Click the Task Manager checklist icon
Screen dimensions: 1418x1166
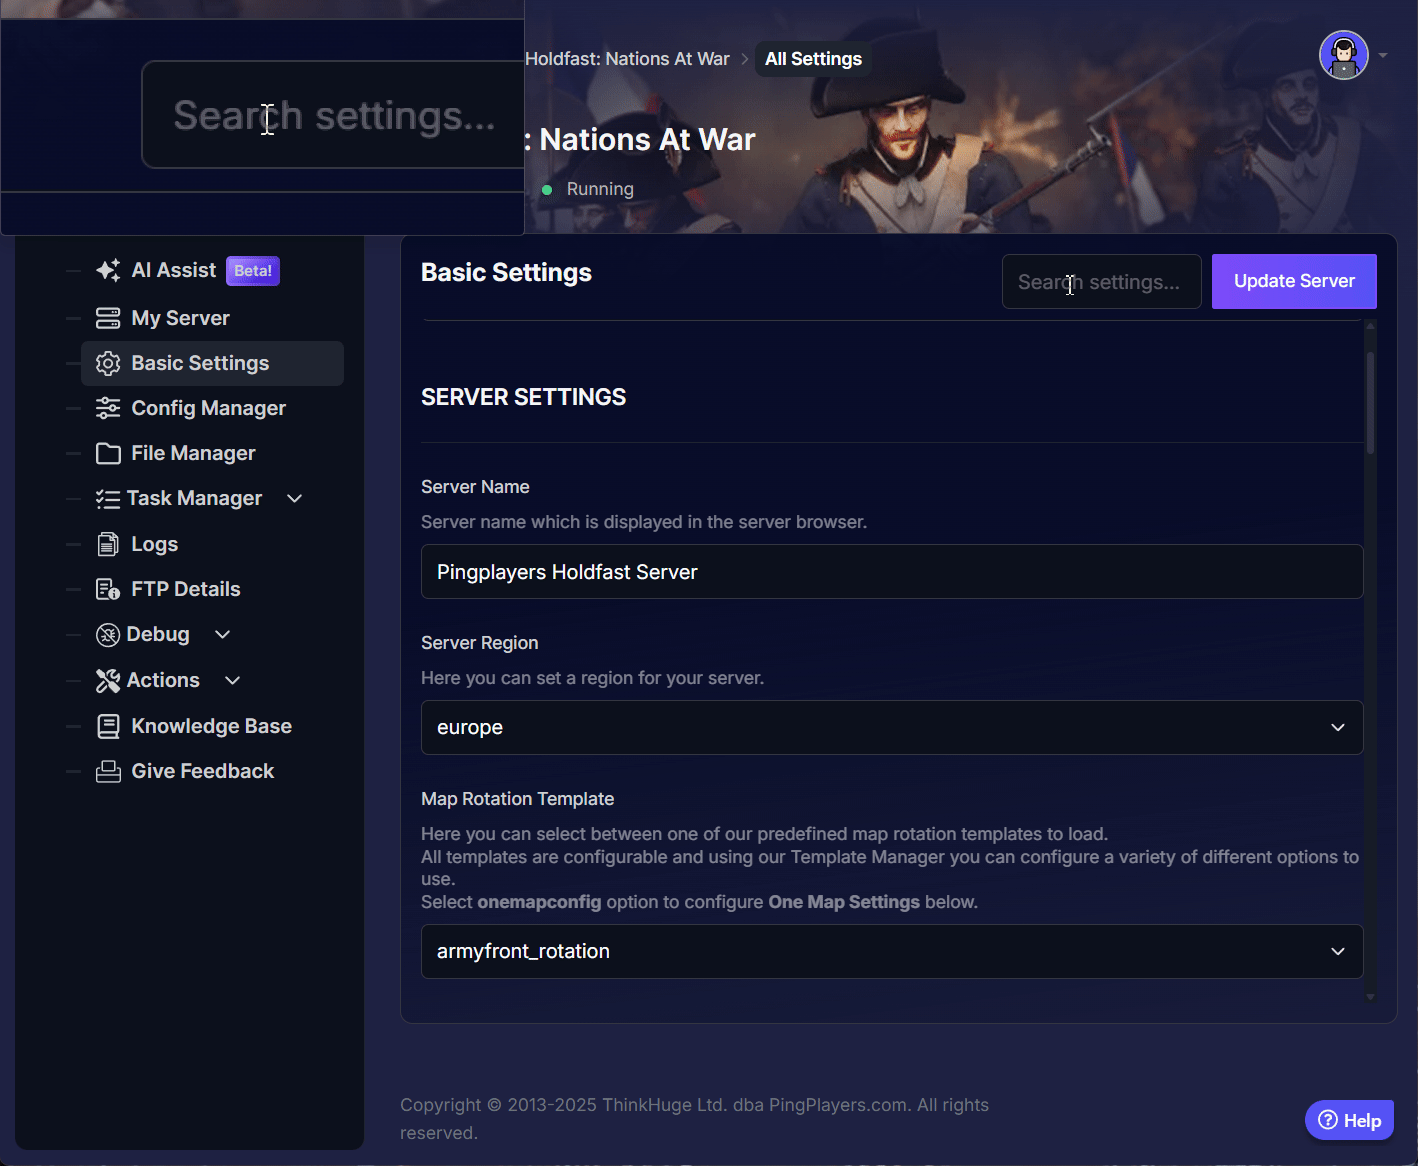point(108,498)
